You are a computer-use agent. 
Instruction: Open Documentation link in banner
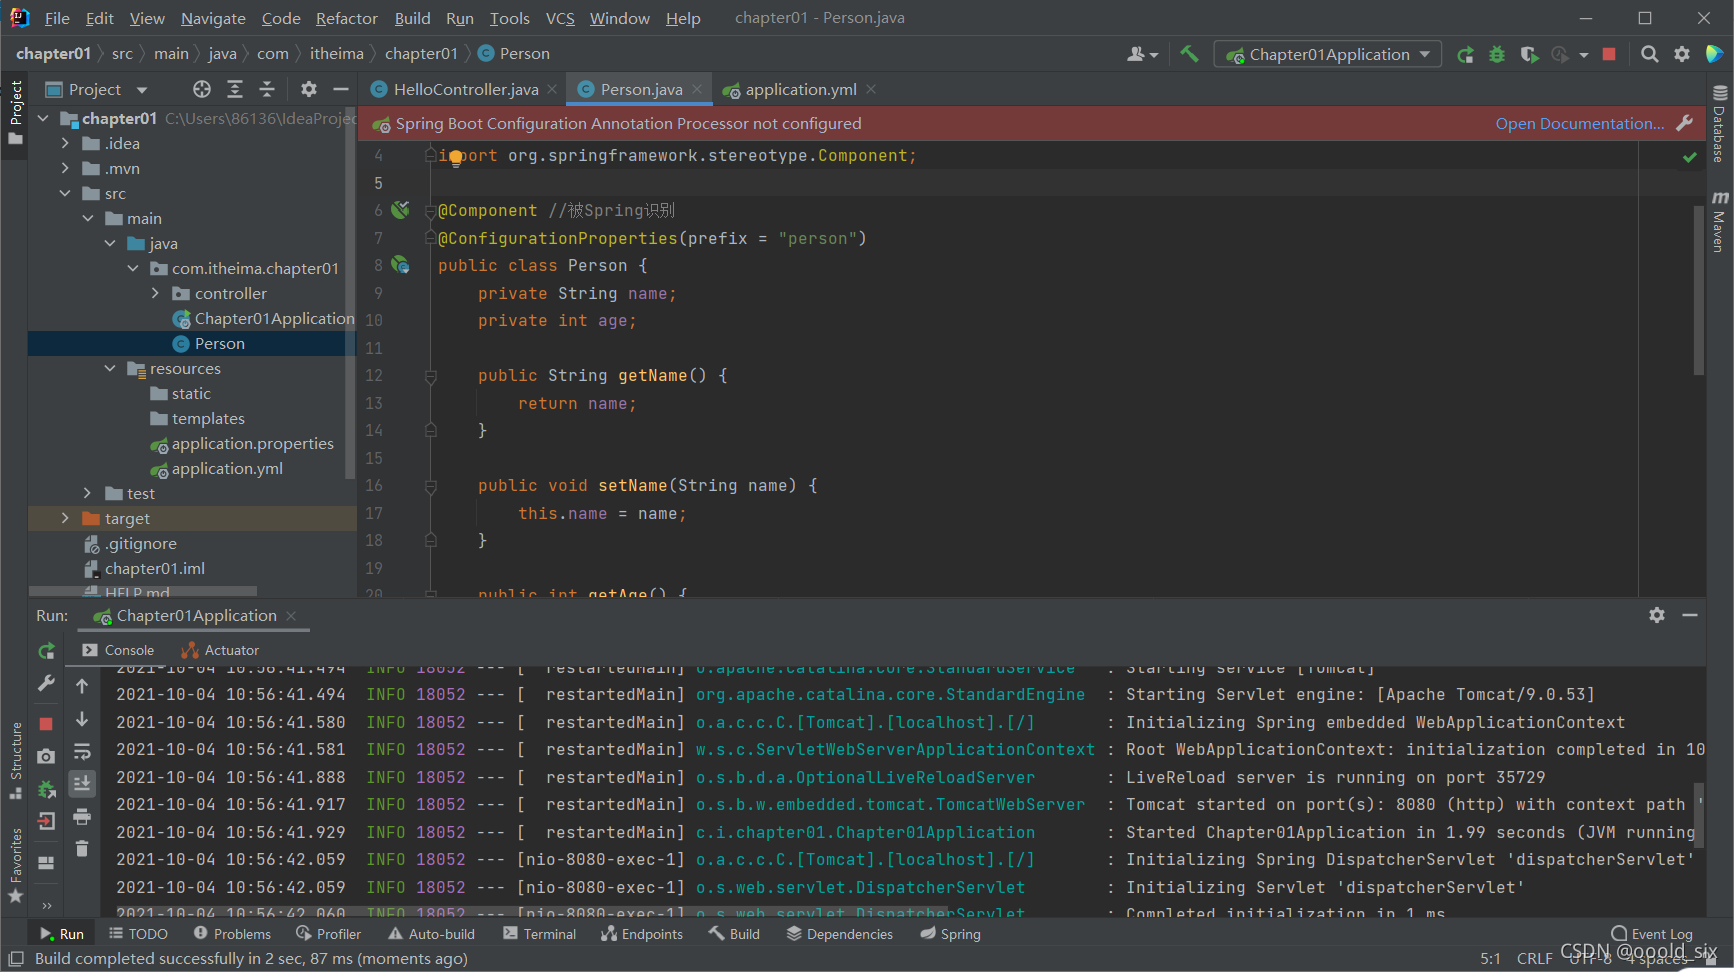point(1580,123)
